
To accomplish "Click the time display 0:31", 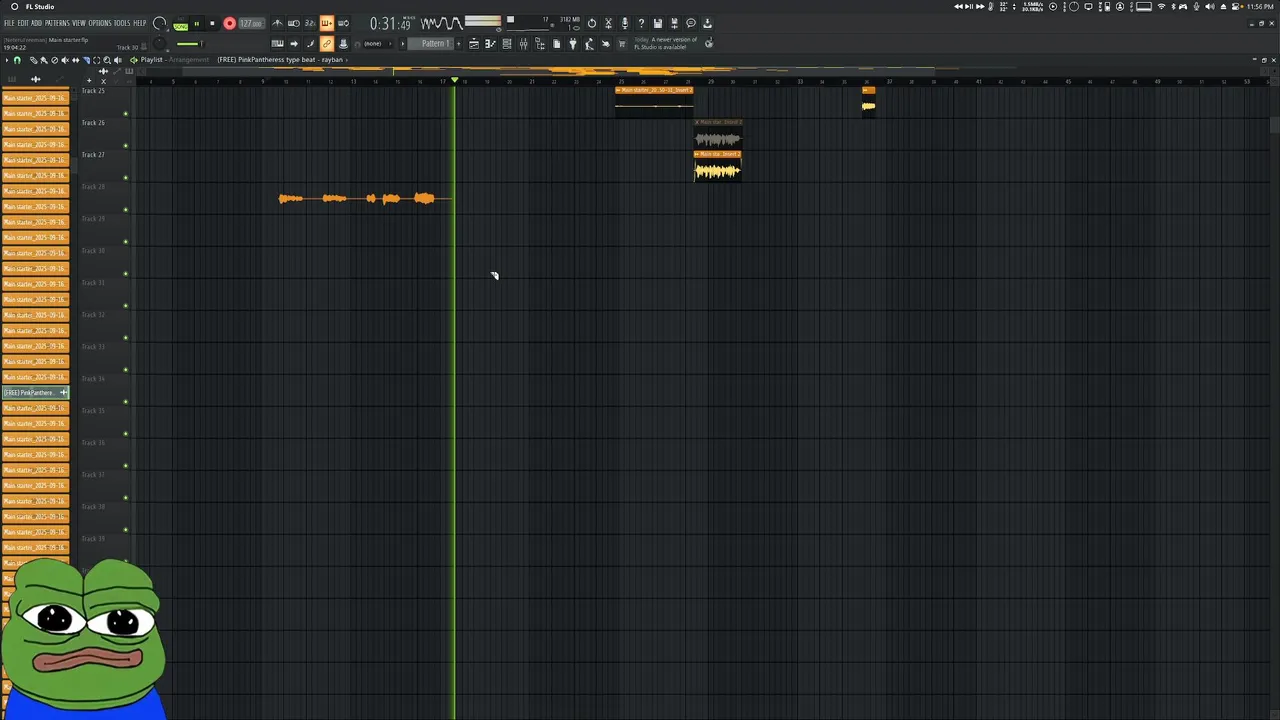I will point(390,23).
